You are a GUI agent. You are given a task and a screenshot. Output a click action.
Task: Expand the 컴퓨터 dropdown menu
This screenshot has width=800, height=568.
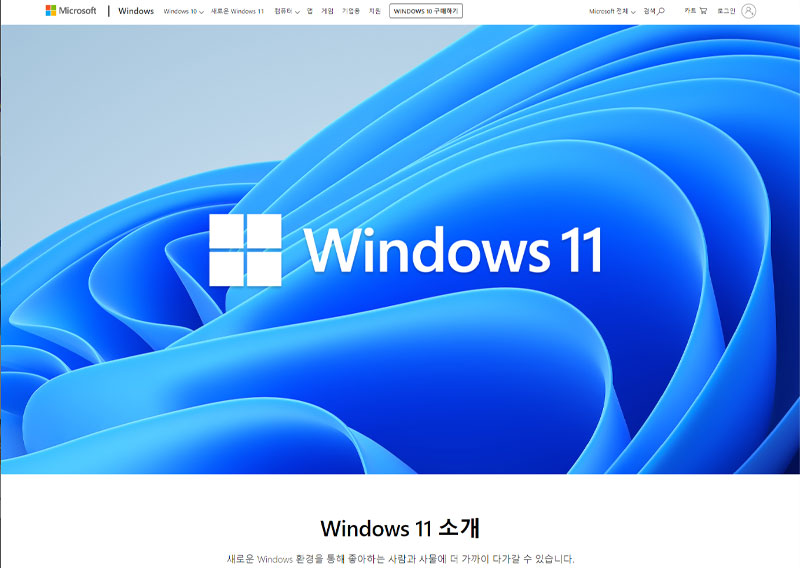point(287,11)
